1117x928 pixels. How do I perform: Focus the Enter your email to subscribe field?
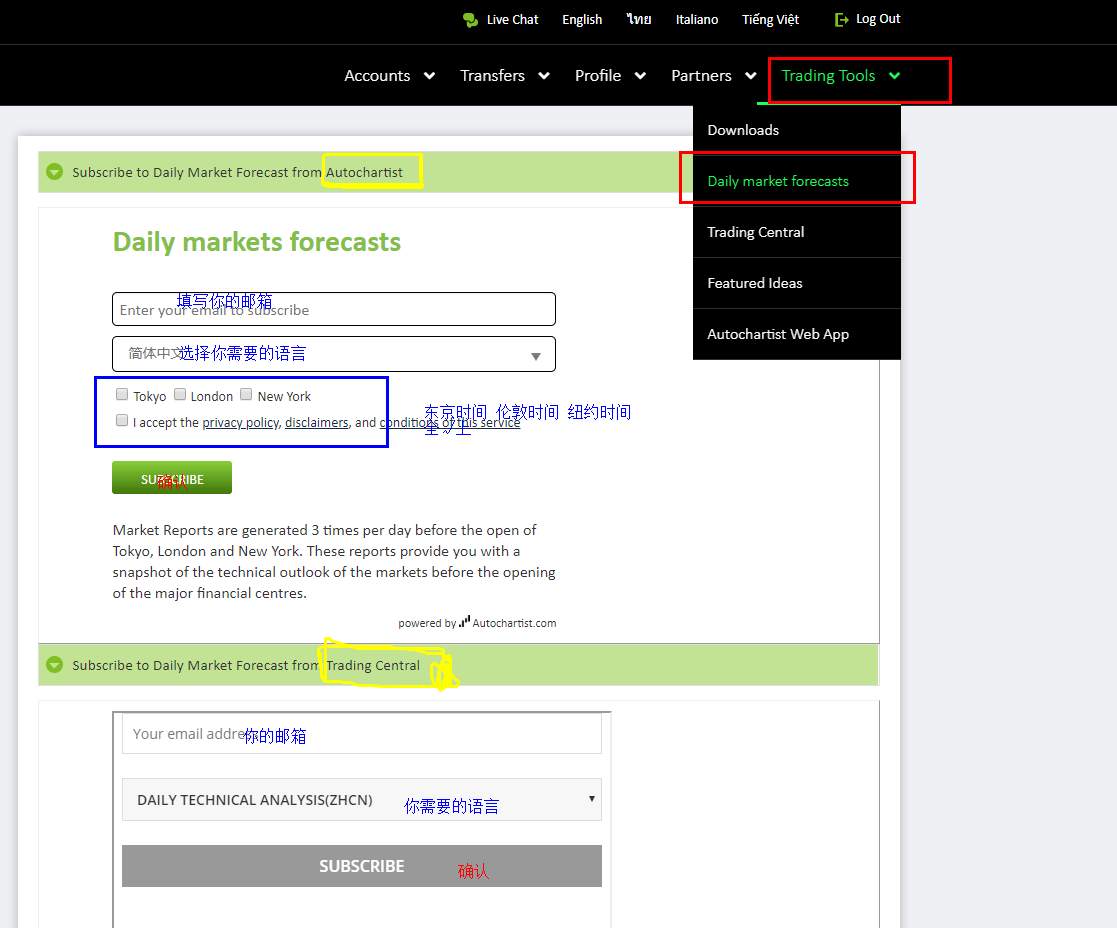(334, 309)
